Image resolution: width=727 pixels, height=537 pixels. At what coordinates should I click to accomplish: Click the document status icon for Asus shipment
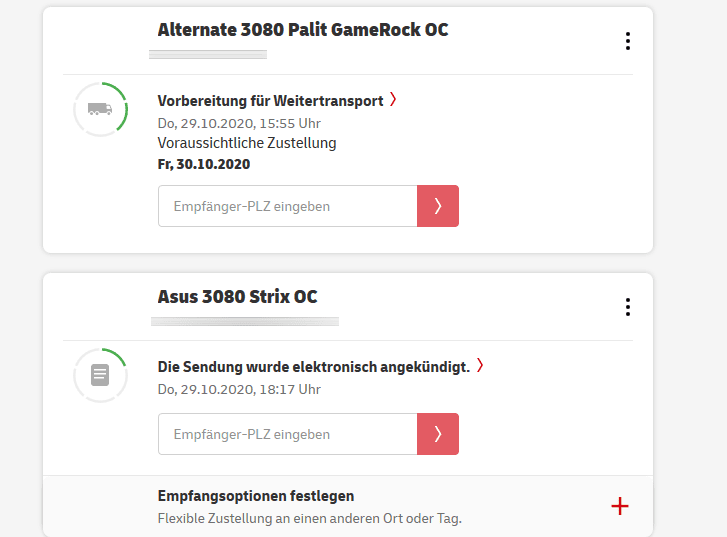(100, 375)
